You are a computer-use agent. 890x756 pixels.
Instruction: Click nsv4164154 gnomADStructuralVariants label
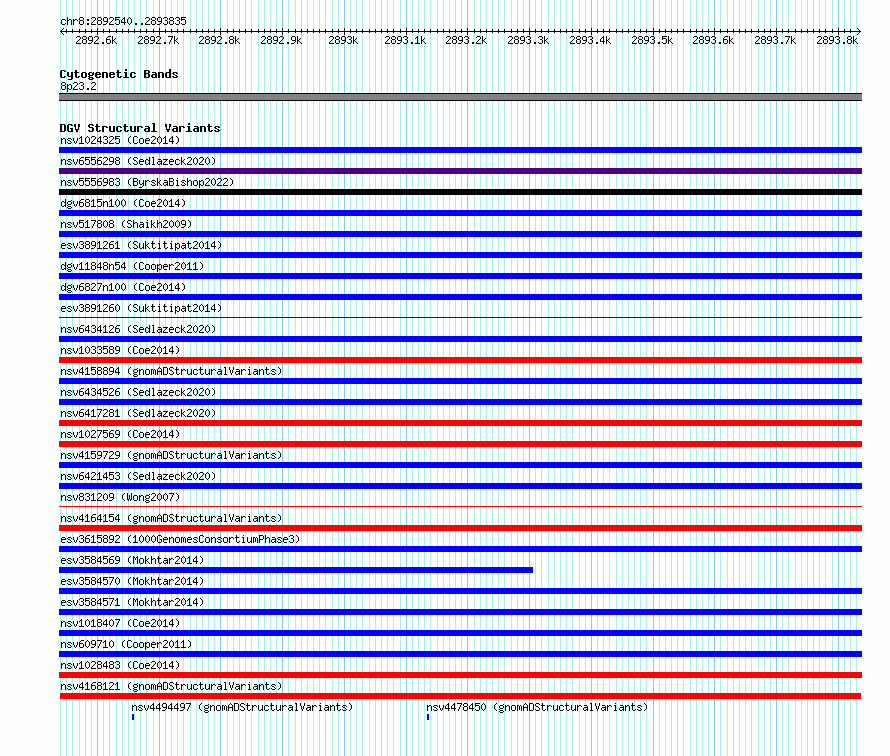[x=171, y=518]
